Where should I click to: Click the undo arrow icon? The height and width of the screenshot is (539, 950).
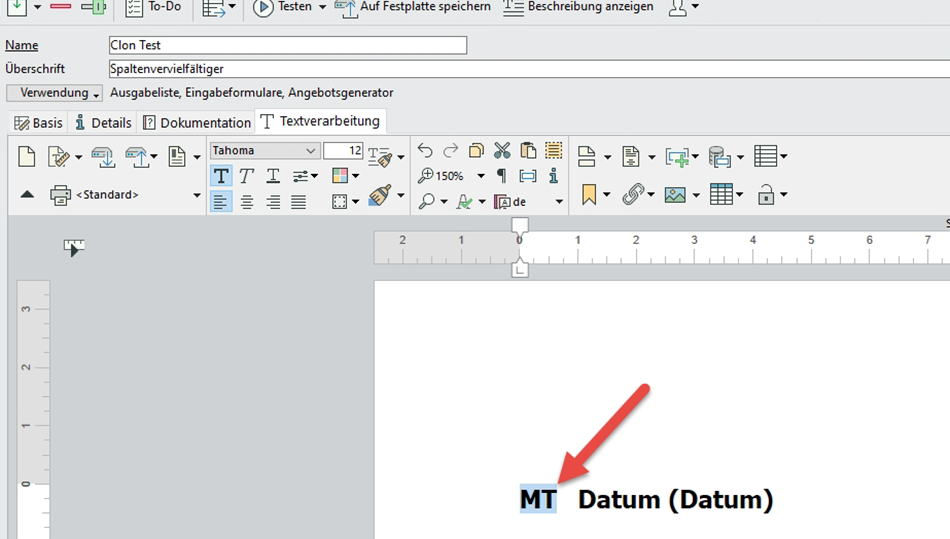click(425, 151)
